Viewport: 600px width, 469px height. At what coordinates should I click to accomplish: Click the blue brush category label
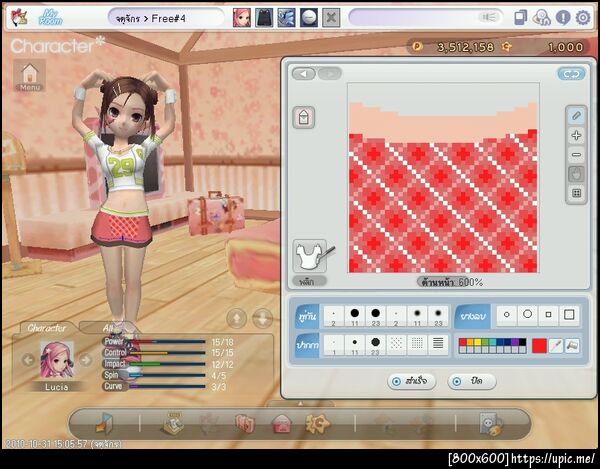(x=307, y=316)
